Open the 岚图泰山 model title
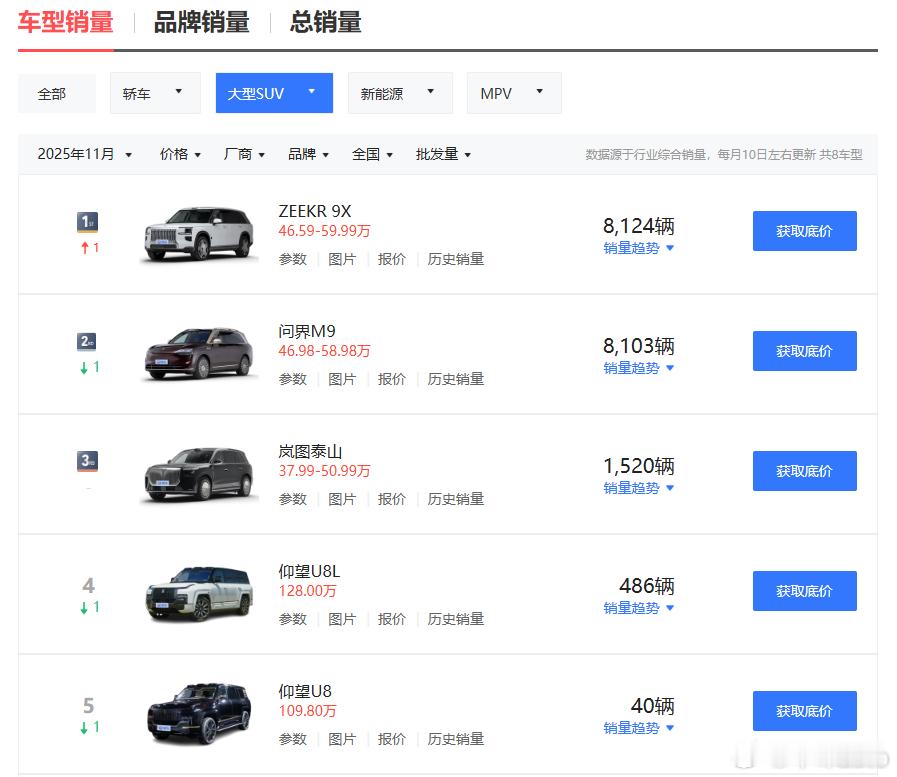 (310, 451)
